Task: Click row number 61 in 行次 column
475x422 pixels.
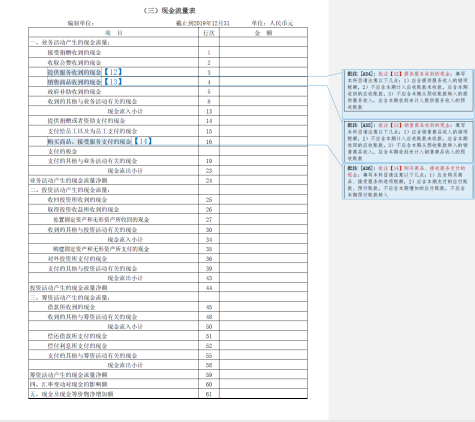Action: (x=209, y=394)
